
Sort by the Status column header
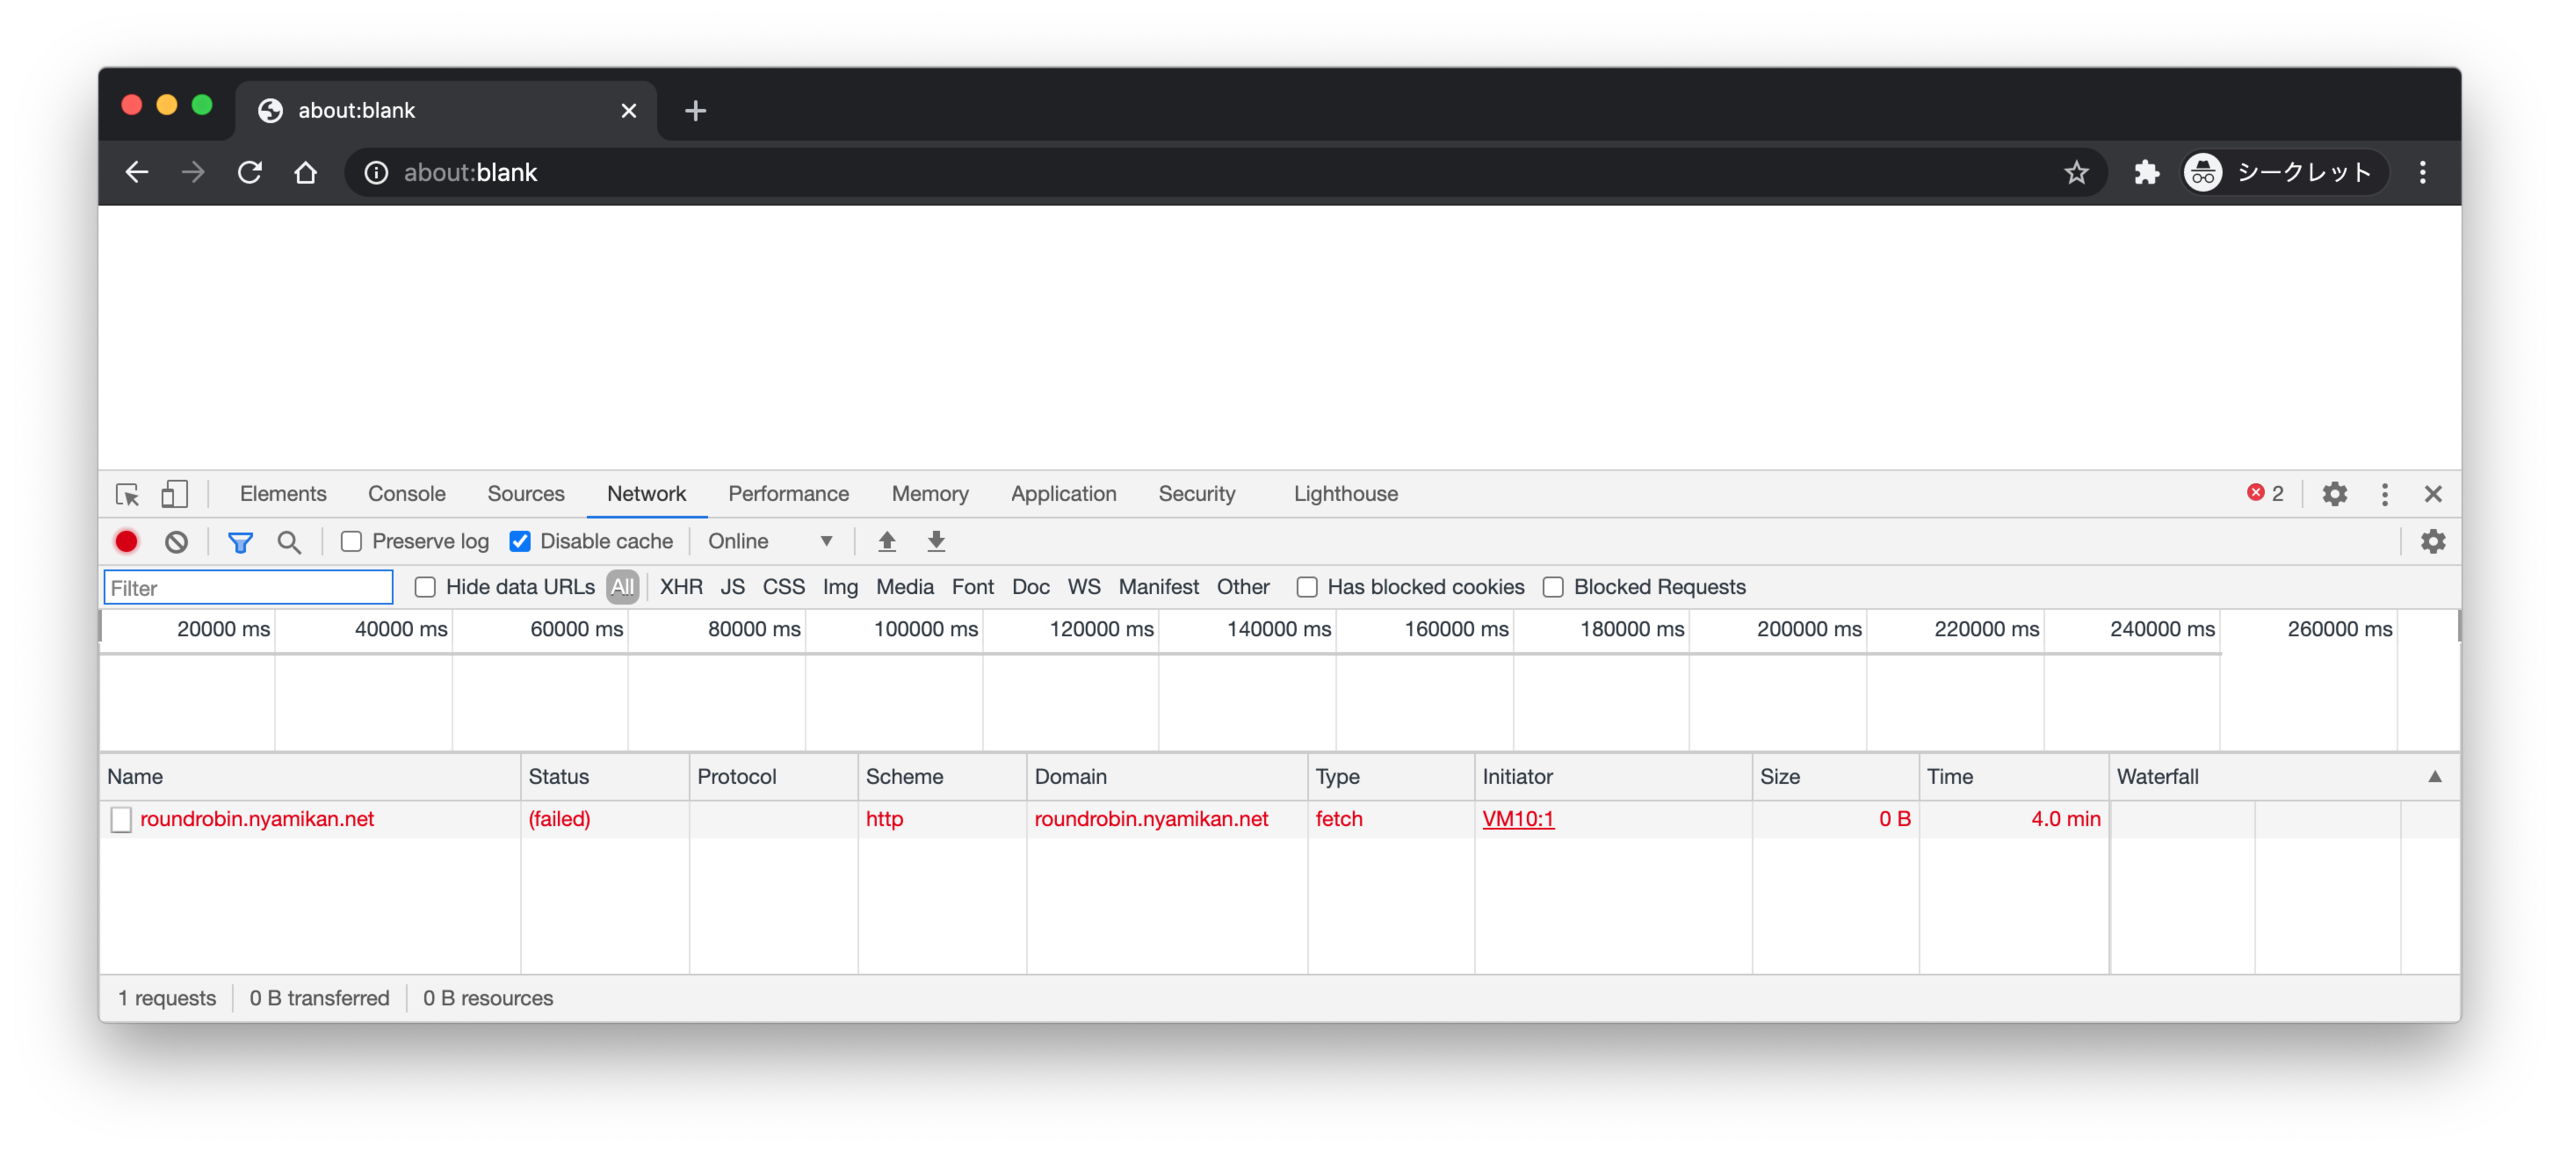tap(604, 776)
